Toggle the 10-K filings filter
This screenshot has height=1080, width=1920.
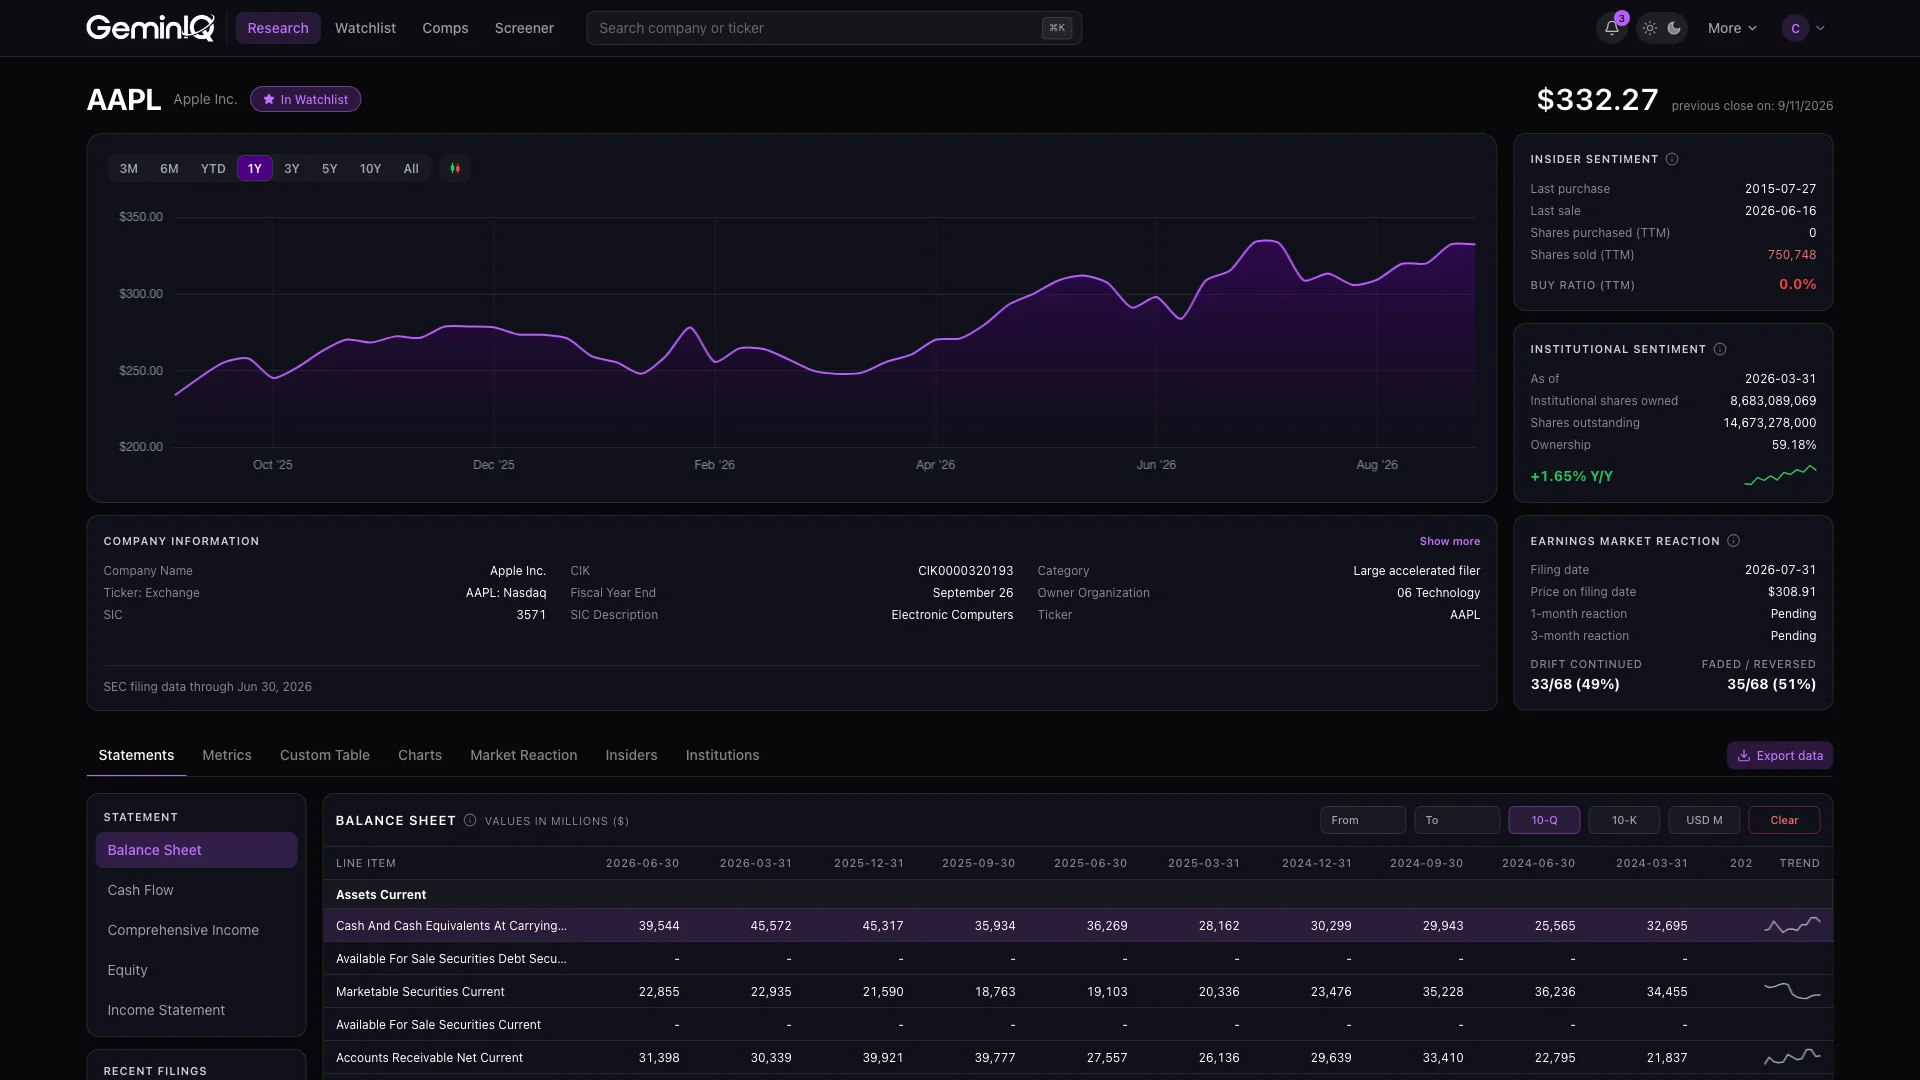coord(1624,820)
